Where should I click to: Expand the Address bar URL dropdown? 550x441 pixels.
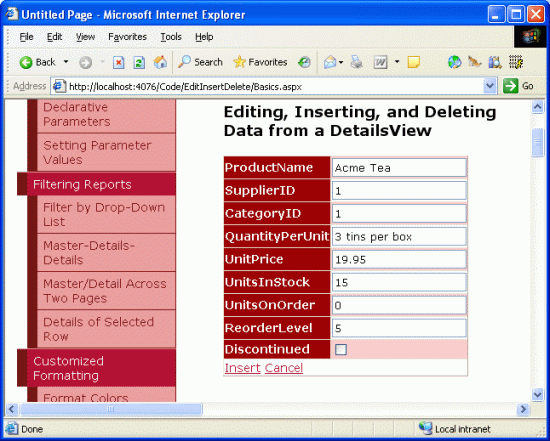[x=490, y=86]
